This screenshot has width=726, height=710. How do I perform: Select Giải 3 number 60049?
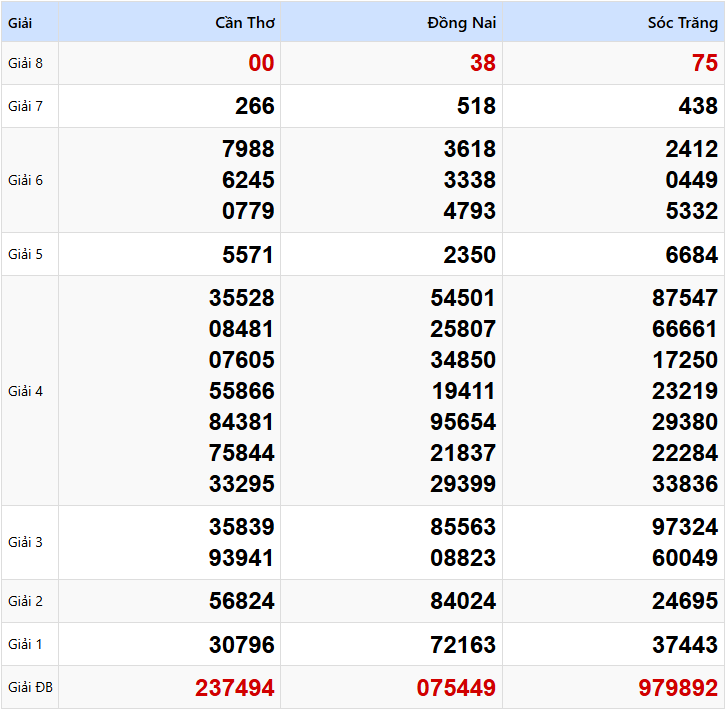(x=685, y=558)
